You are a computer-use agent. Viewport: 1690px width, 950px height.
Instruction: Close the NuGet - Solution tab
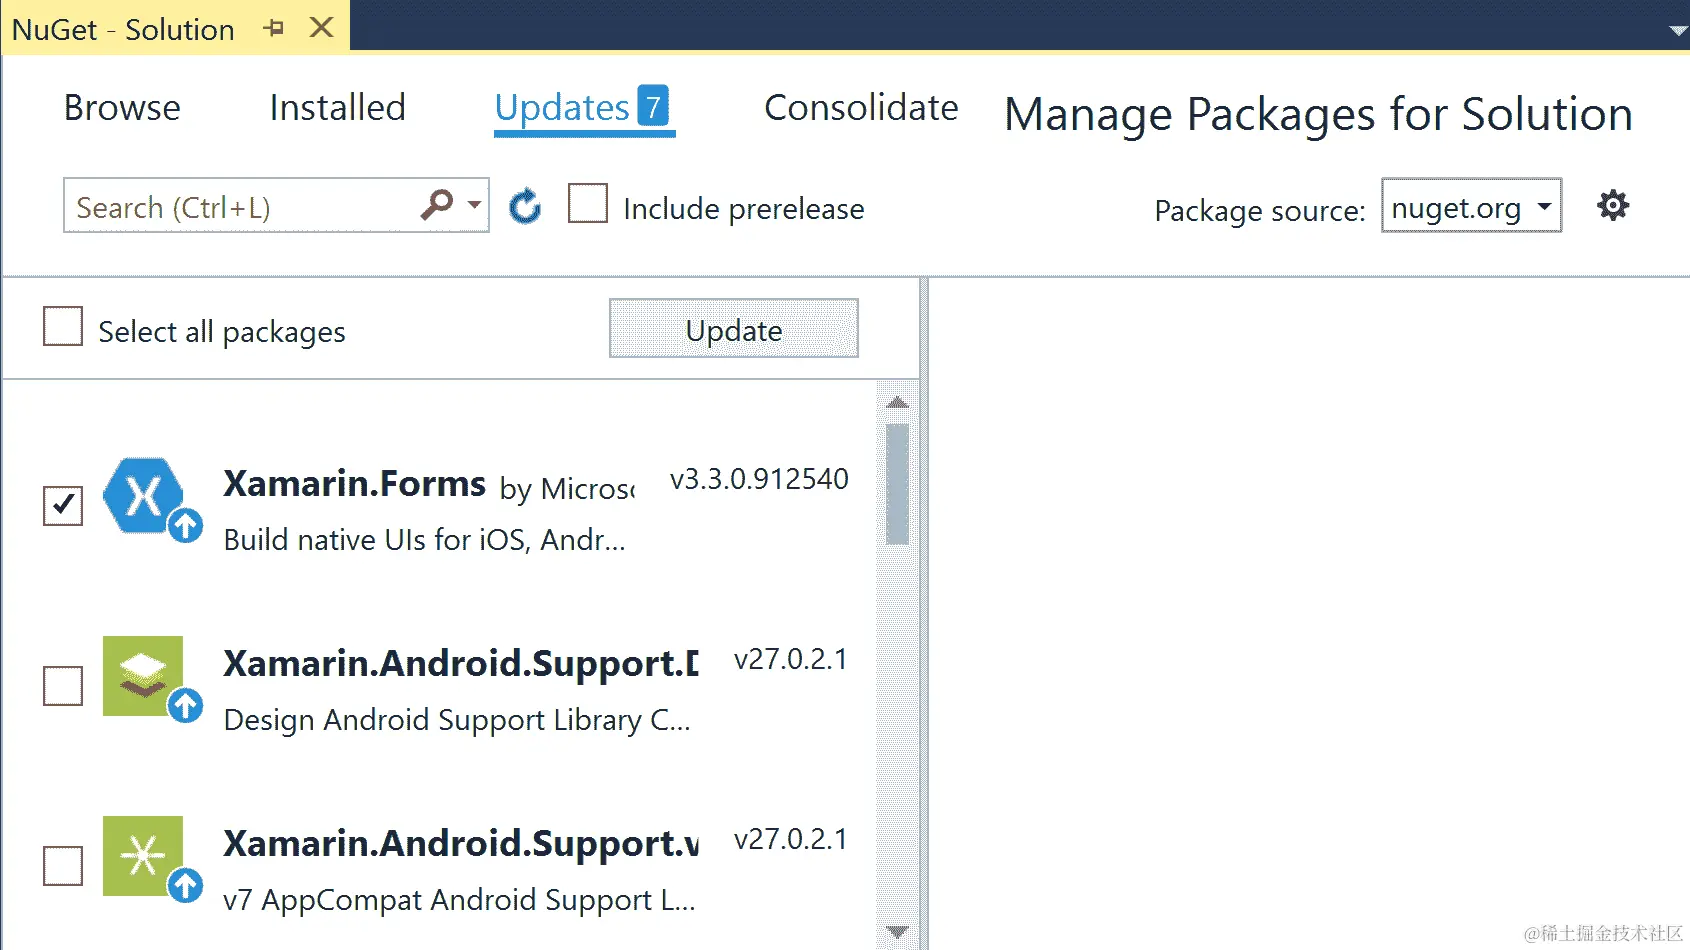[x=321, y=28]
